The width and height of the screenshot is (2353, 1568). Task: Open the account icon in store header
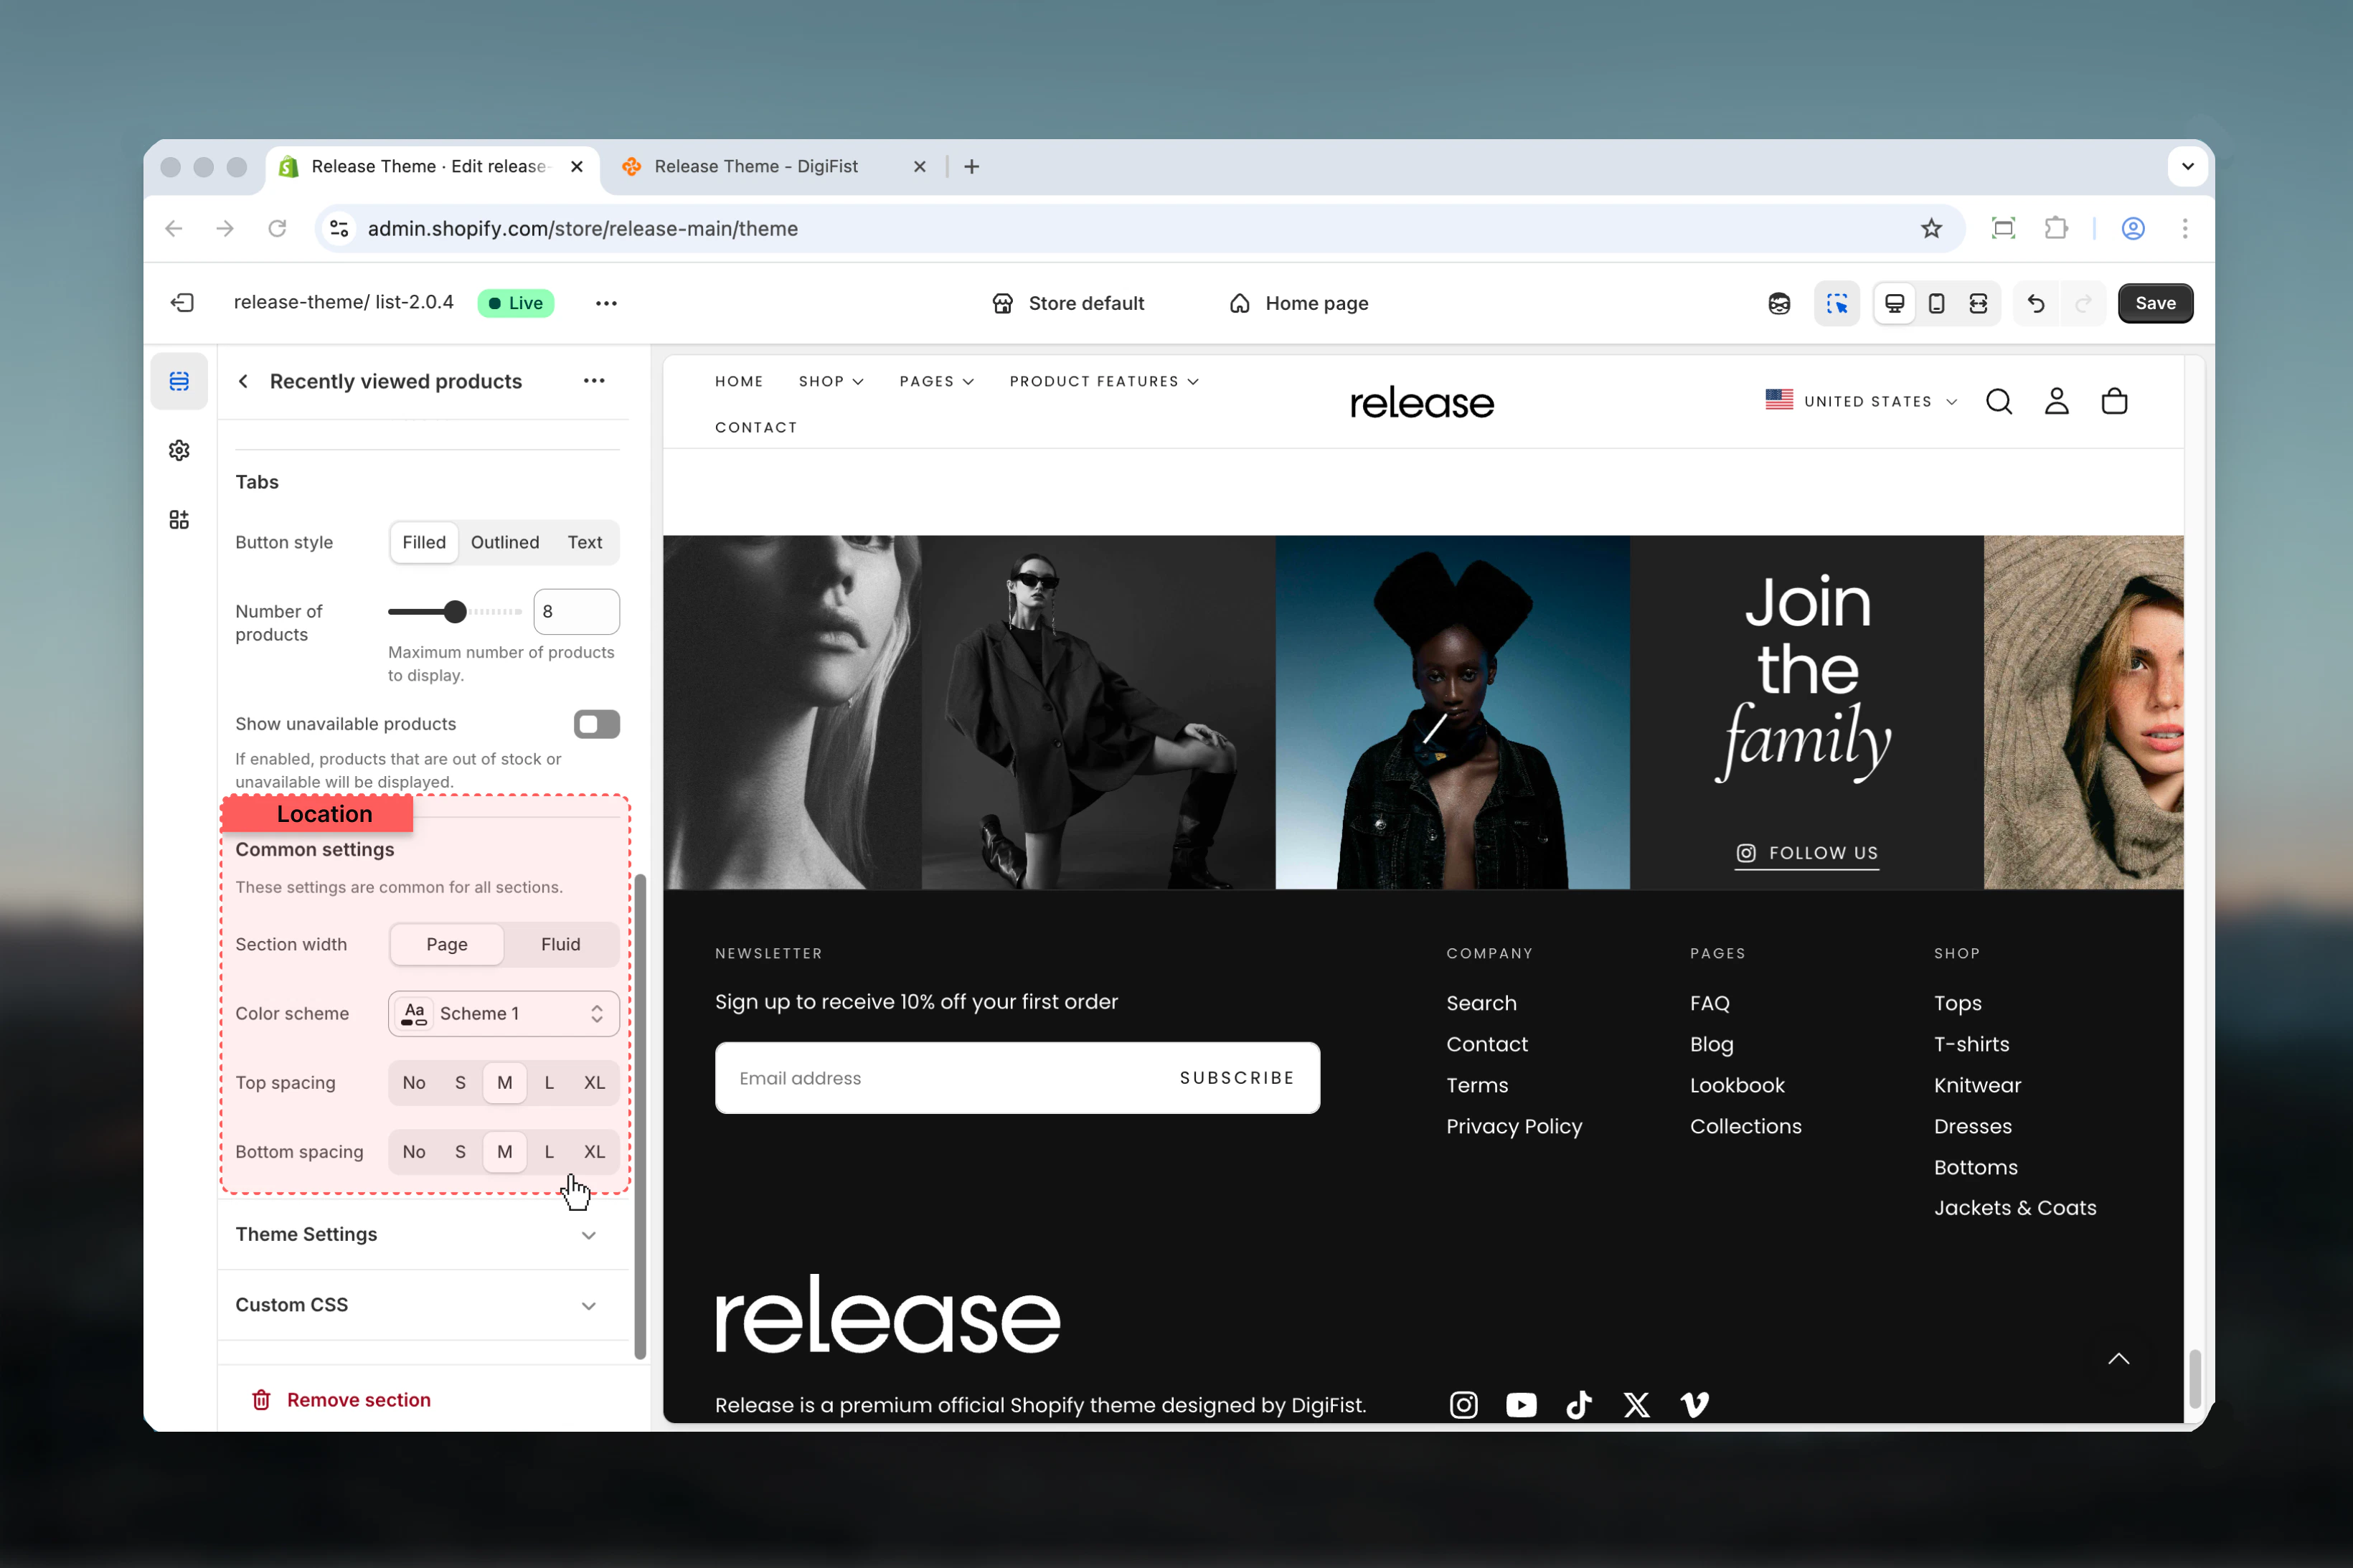[2057, 401]
